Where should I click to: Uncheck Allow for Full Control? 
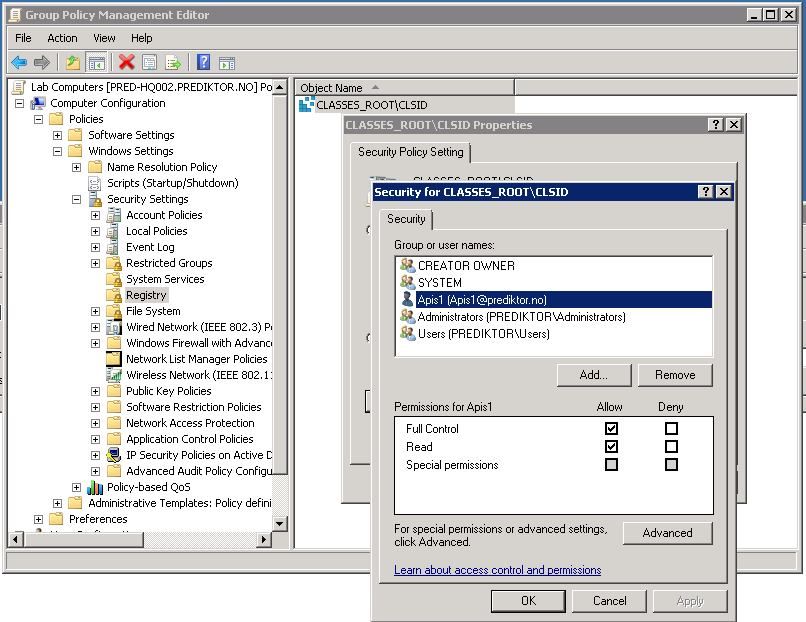pos(611,429)
